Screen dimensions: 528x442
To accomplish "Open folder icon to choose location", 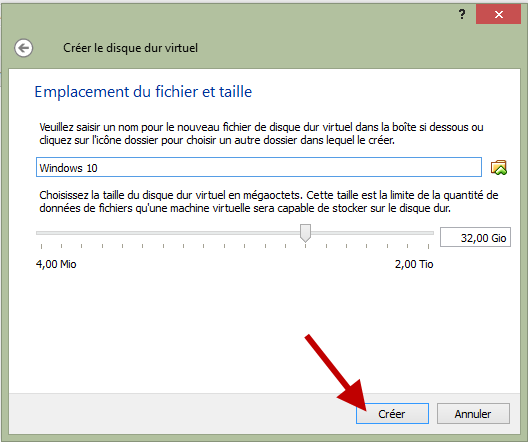I will (x=499, y=167).
